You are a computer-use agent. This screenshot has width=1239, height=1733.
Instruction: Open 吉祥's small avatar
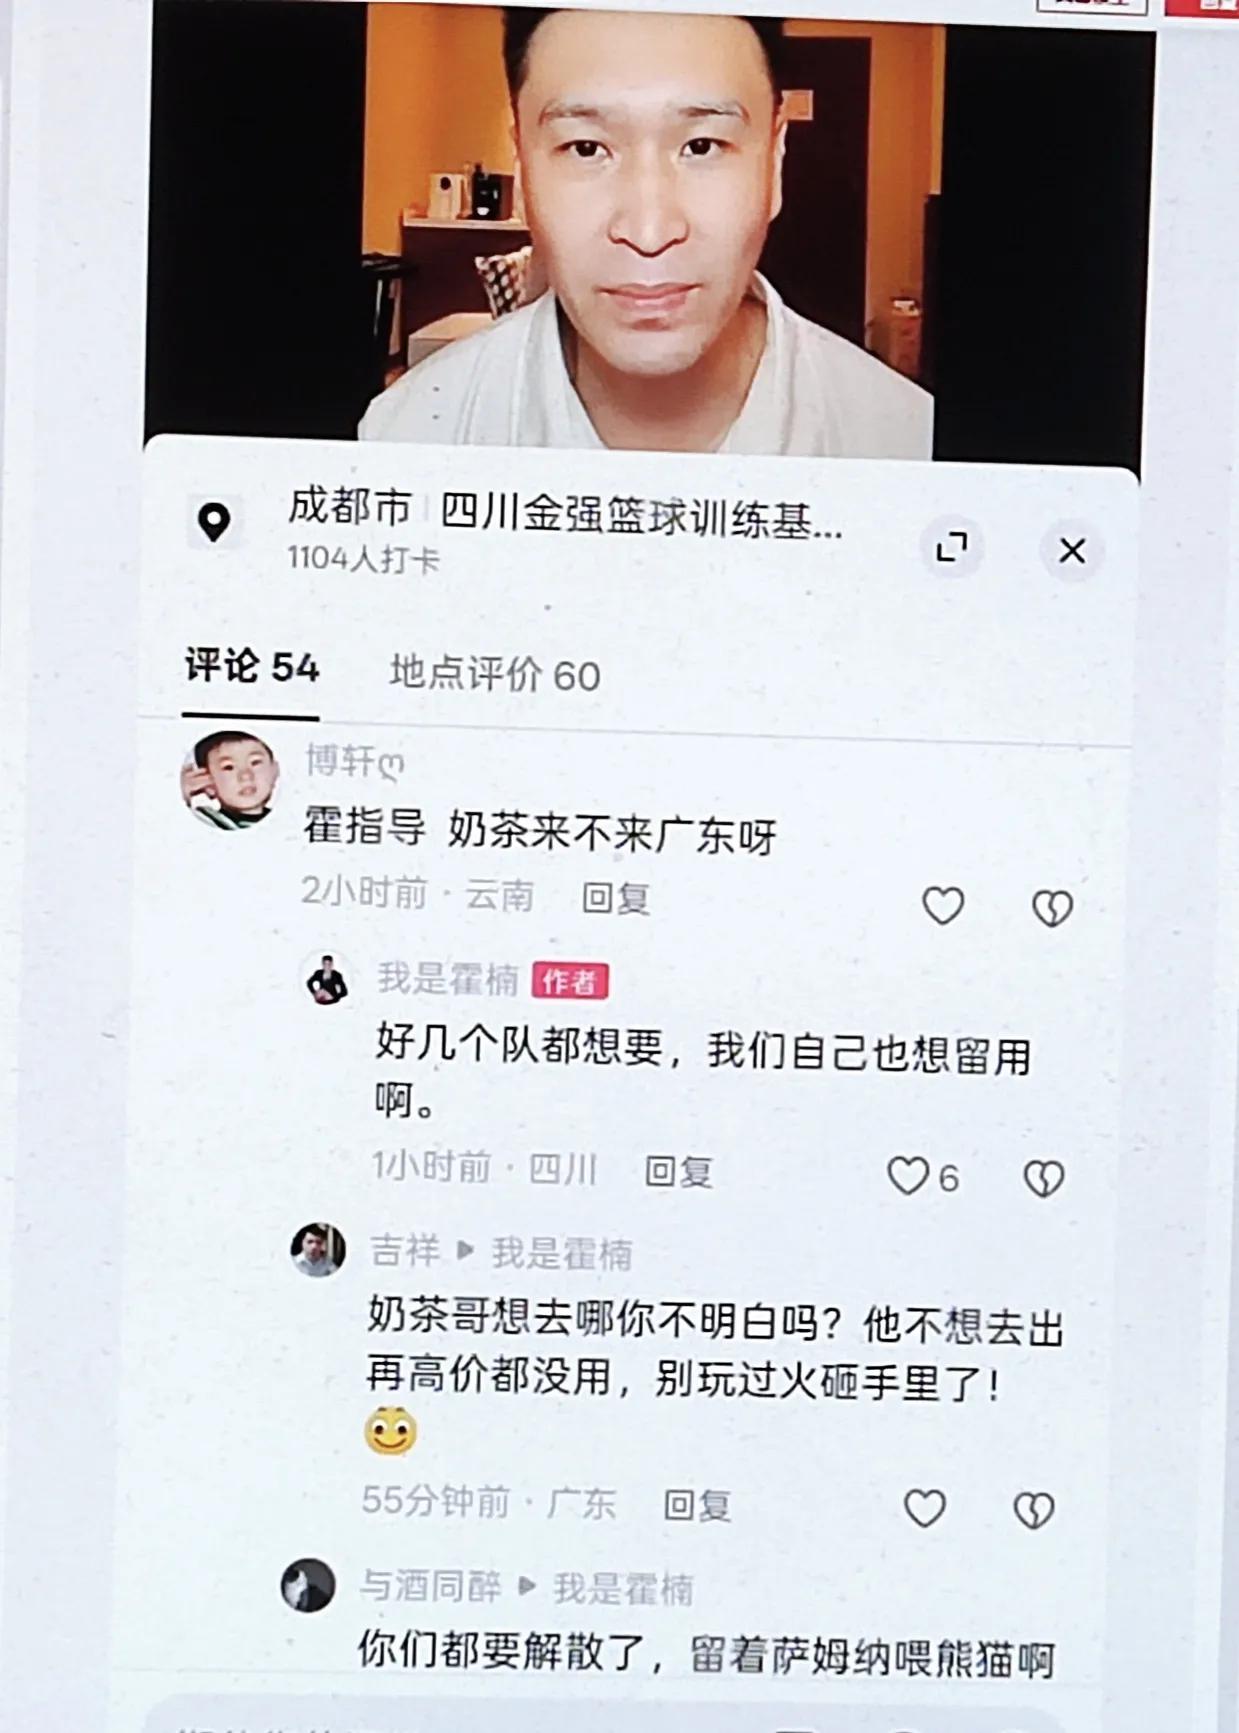[318, 1250]
